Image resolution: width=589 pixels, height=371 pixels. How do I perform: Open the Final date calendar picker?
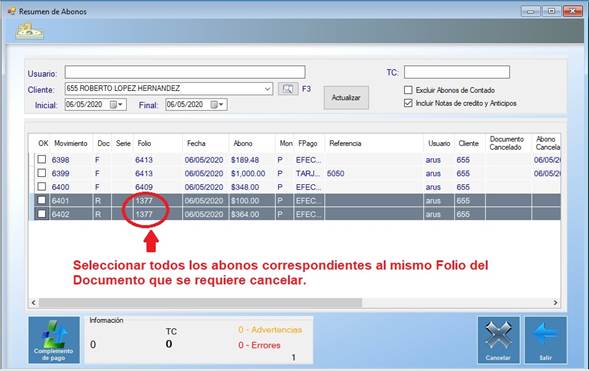(217, 105)
